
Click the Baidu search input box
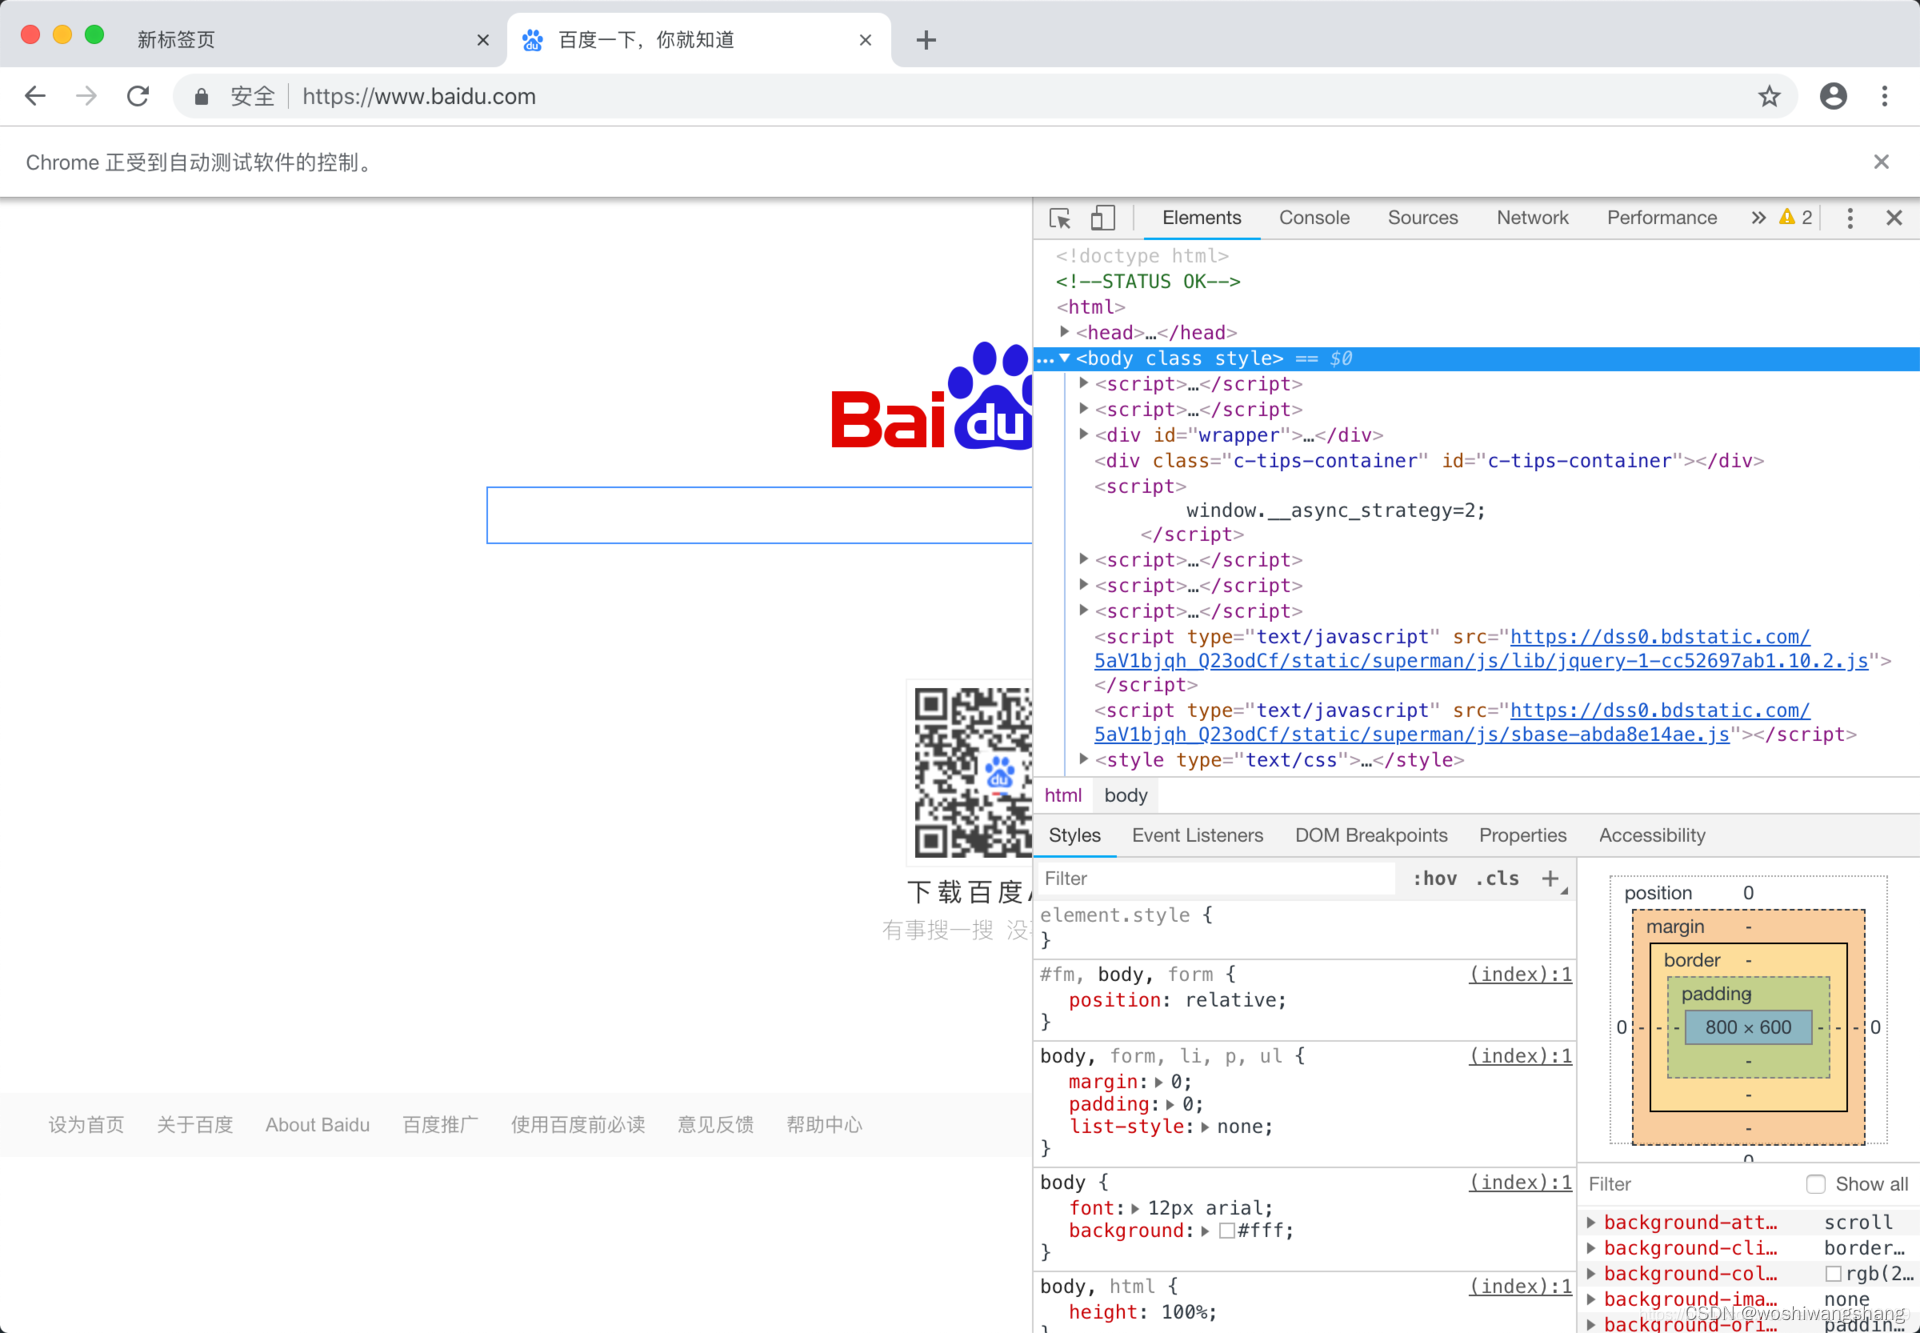coord(758,515)
